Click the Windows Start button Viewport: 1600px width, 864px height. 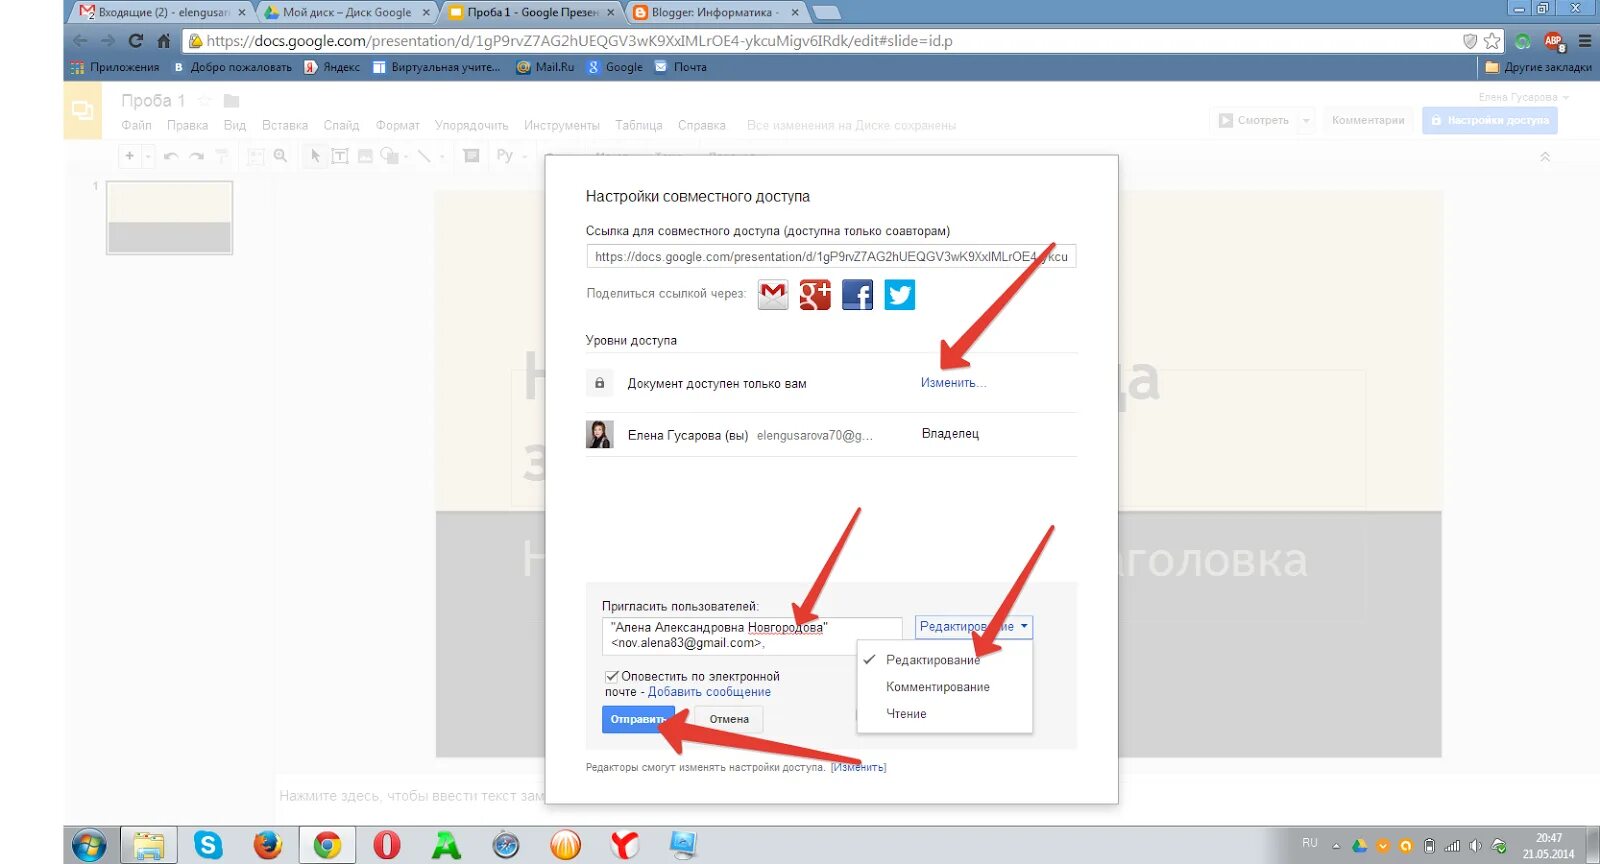pyautogui.click(x=89, y=845)
